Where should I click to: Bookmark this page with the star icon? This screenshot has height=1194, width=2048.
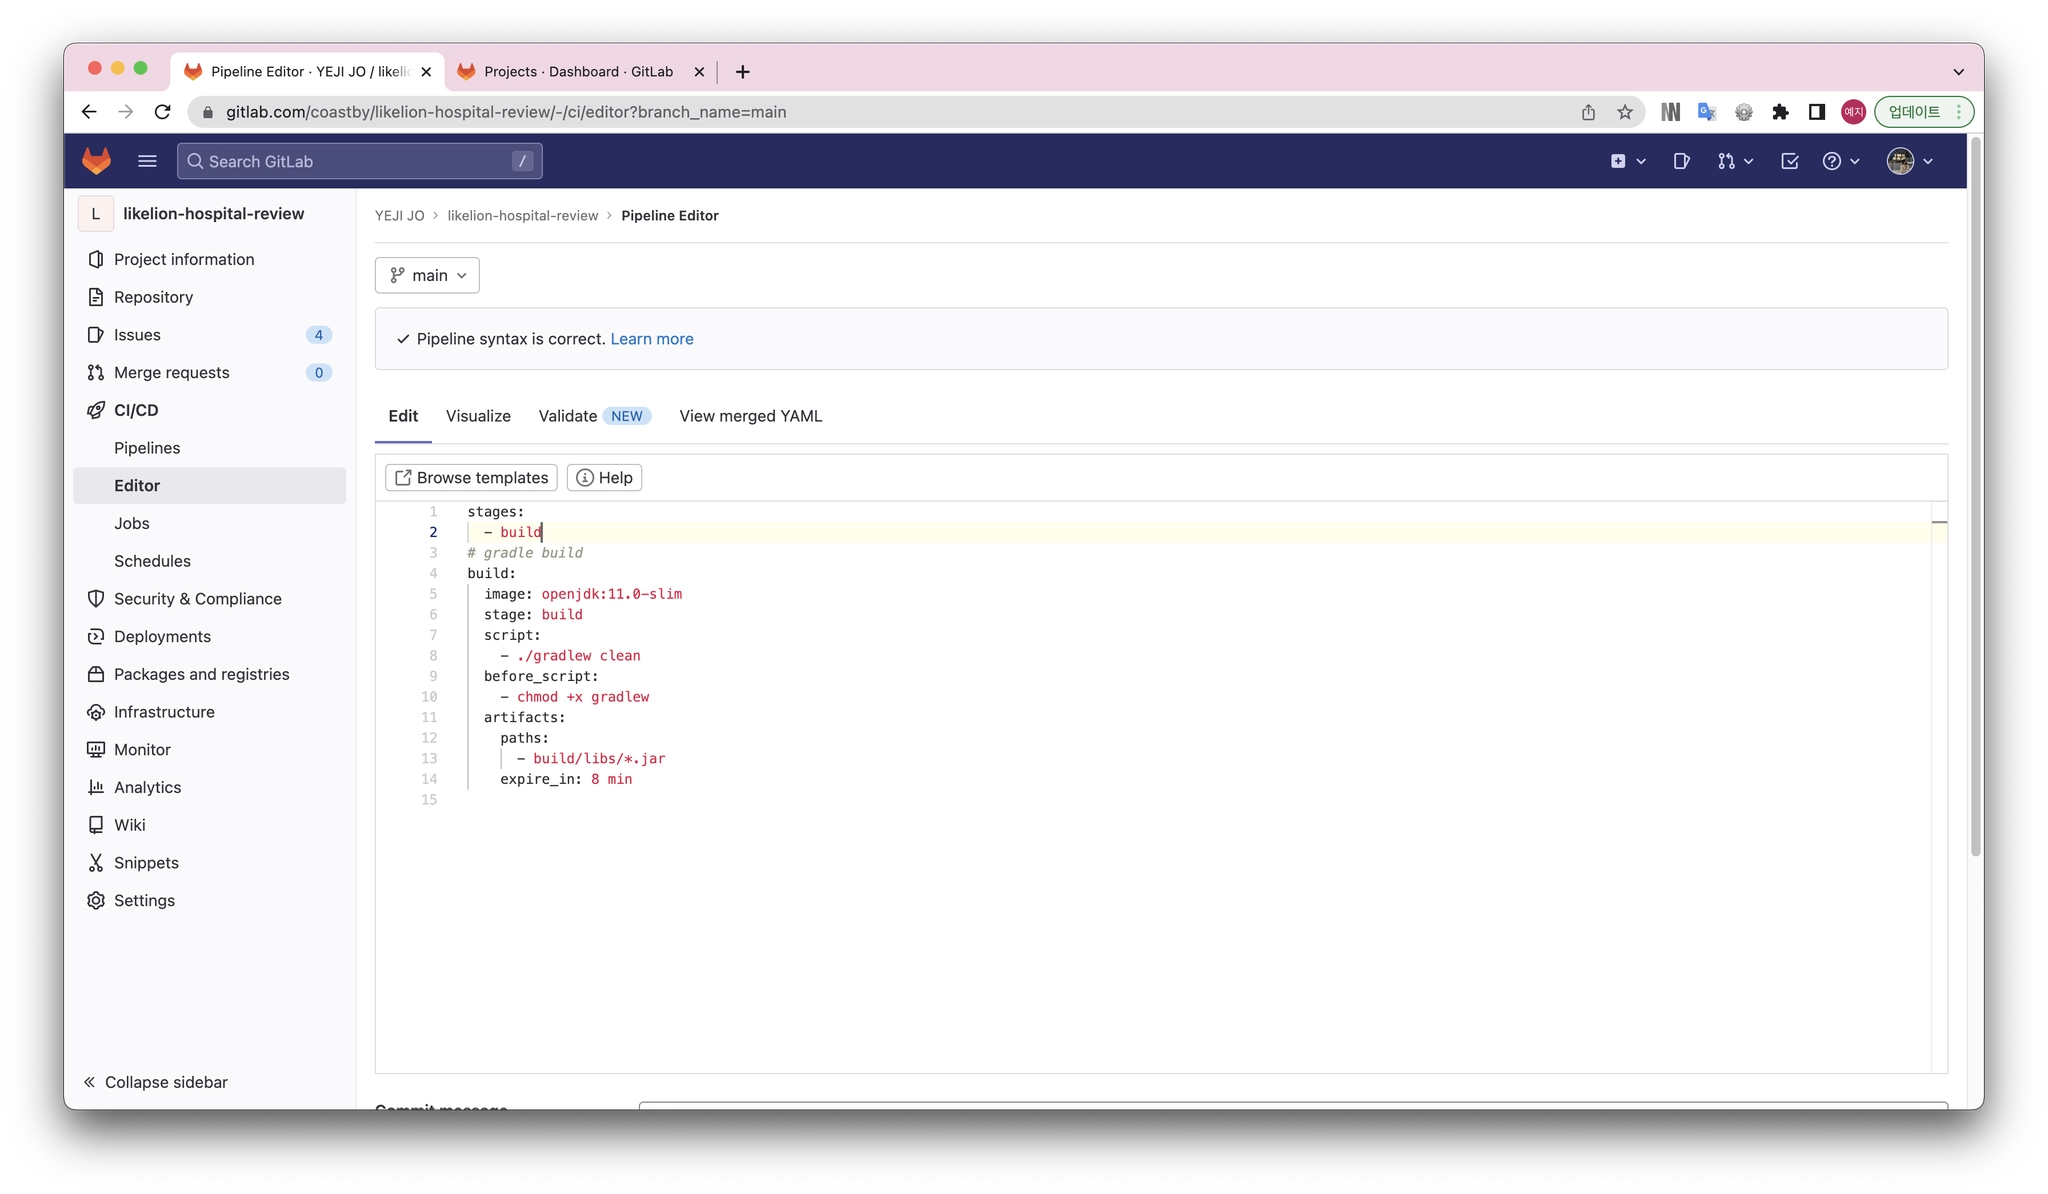click(x=1625, y=112)
